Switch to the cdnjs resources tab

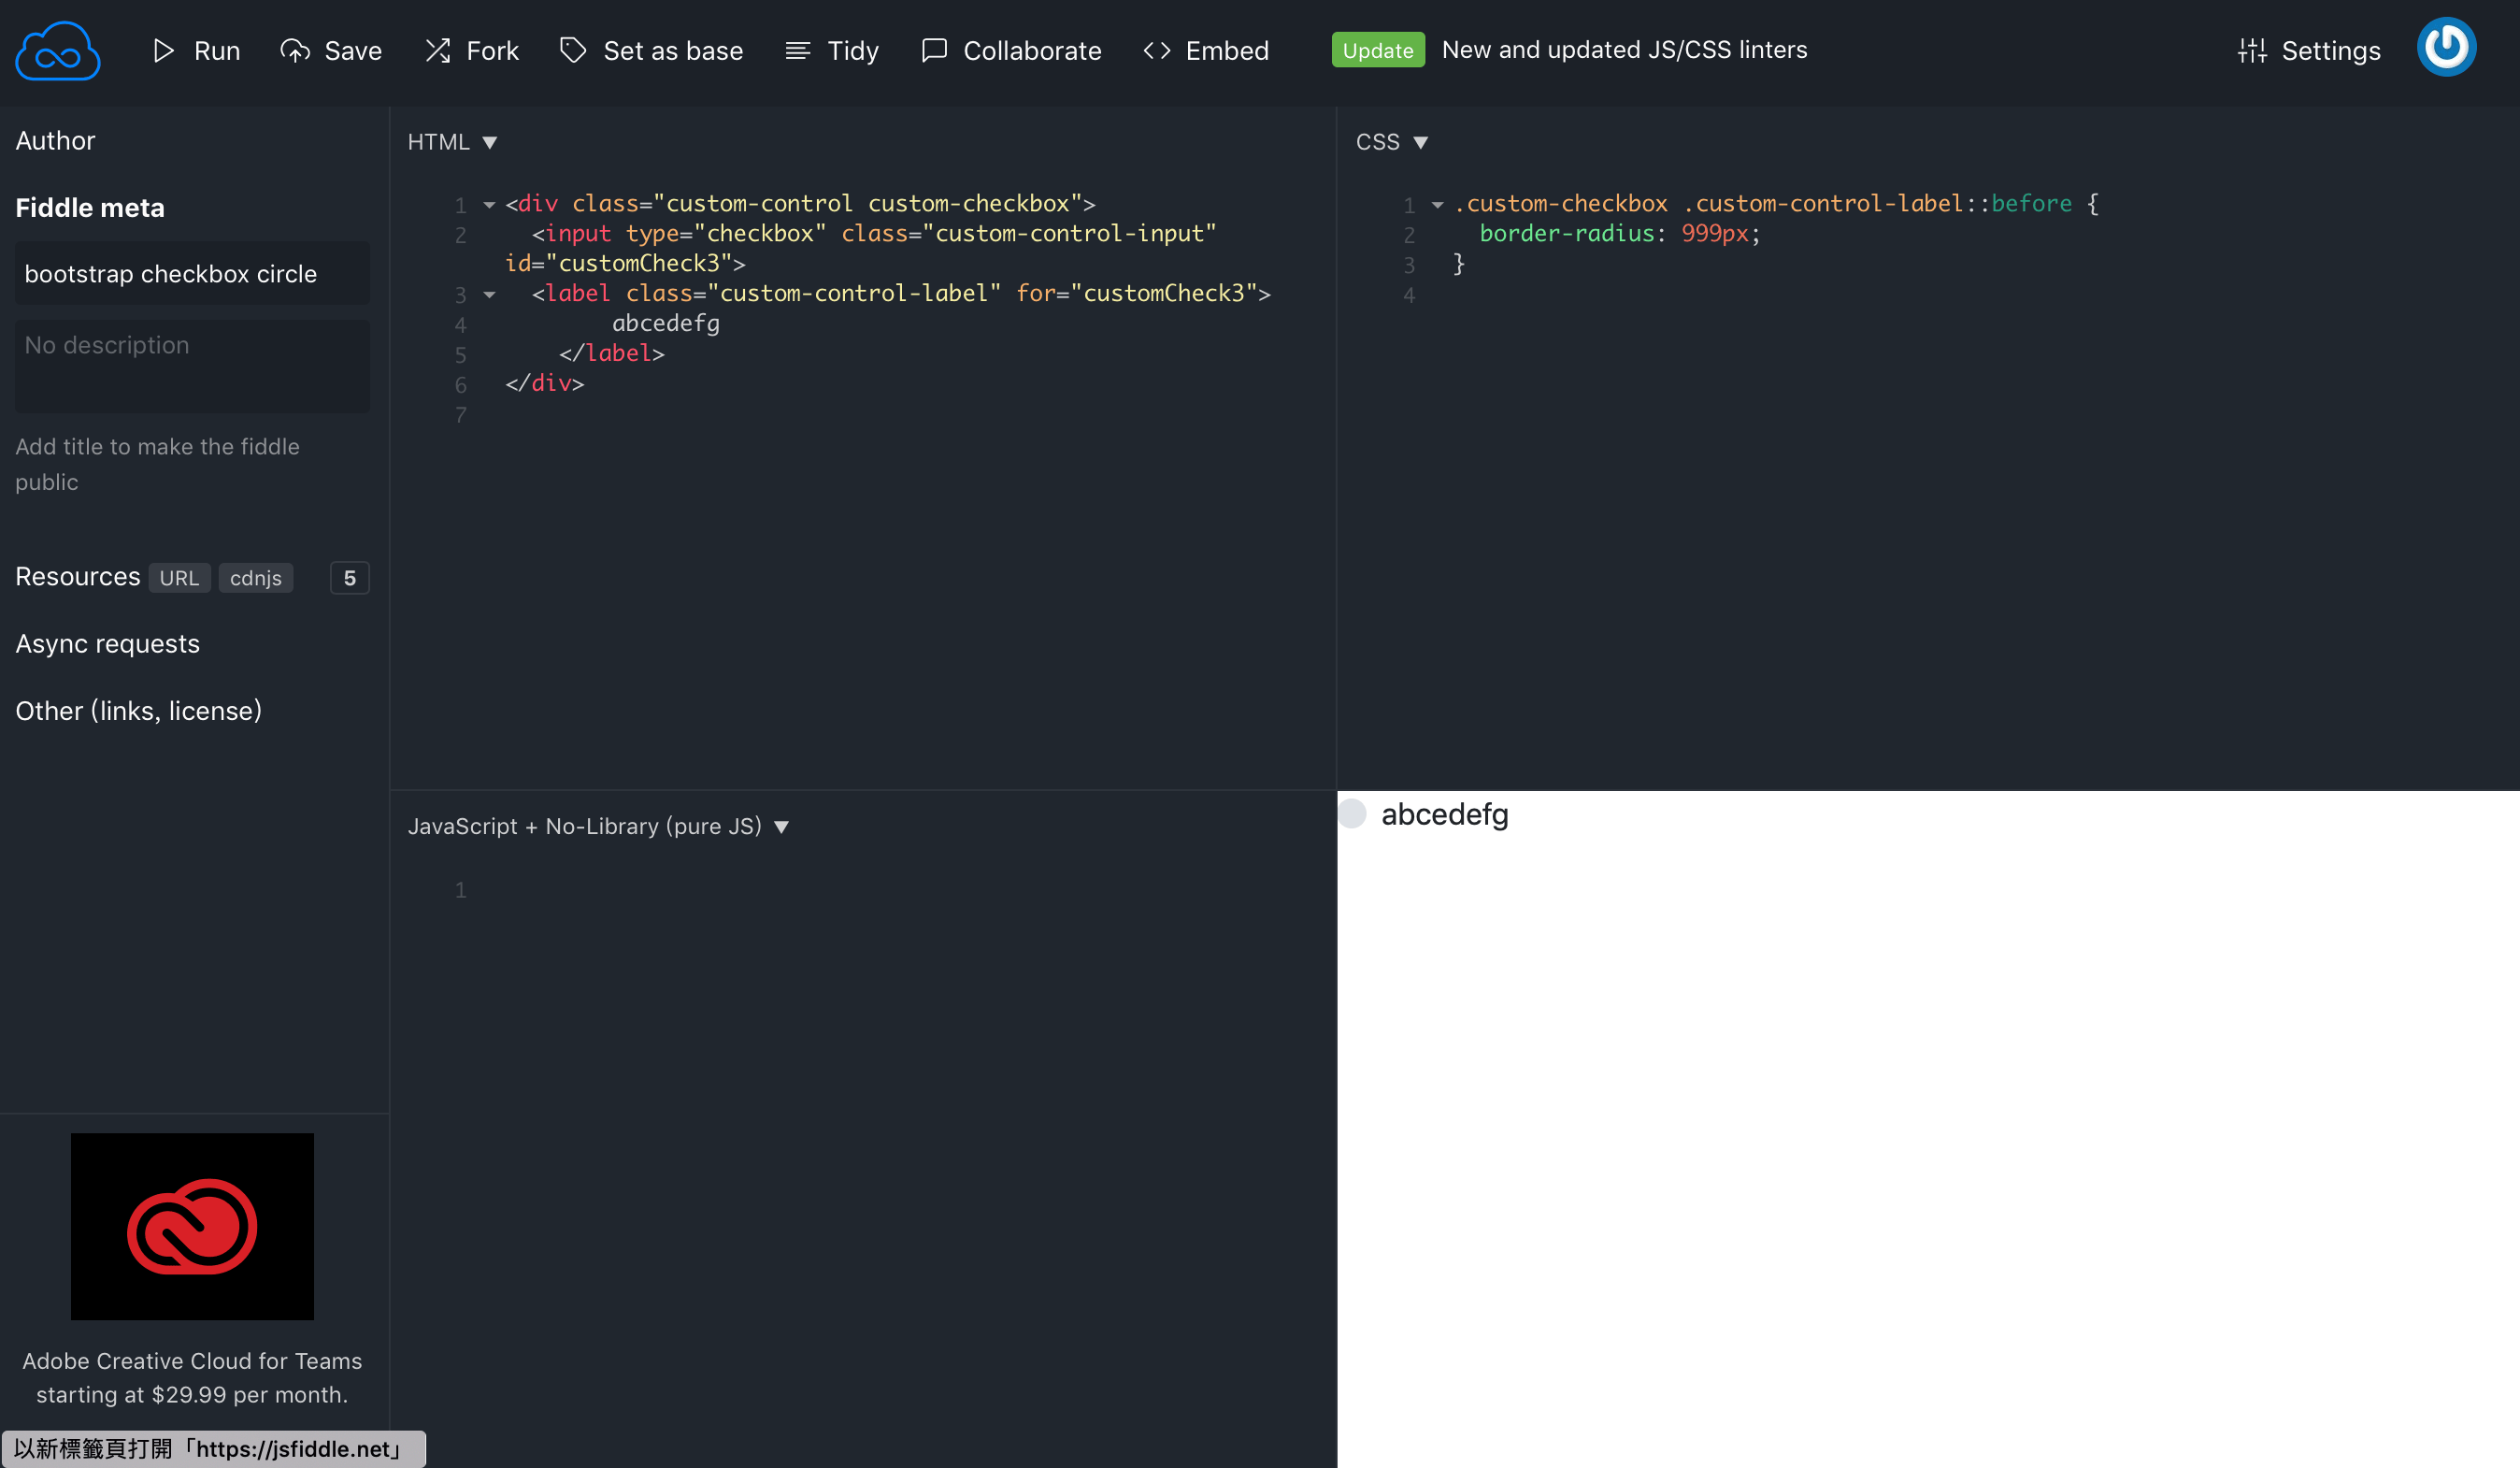pyautogui.click(x=256, y=577)
